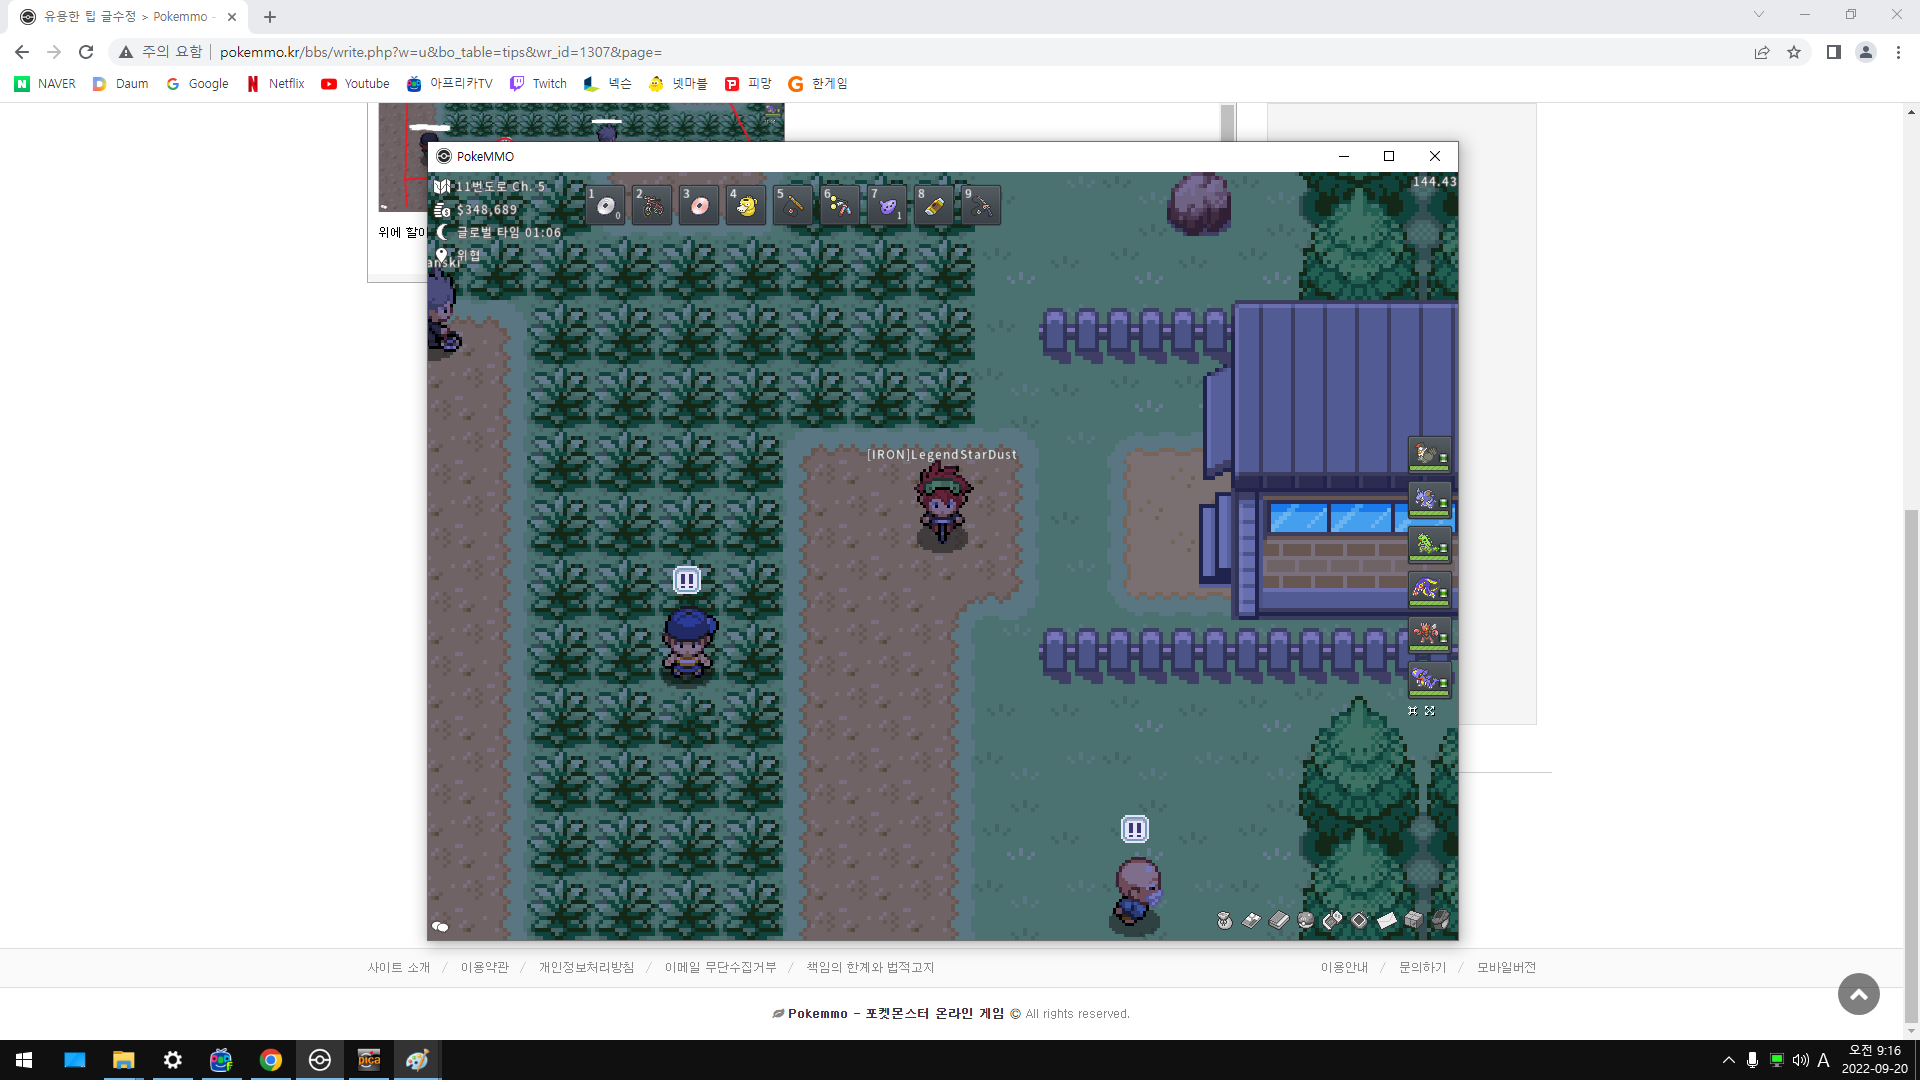The width and height of the screenshot is (1920, 1080).
Task: Open the mail envelope icon
Action: coord(1387,921)
